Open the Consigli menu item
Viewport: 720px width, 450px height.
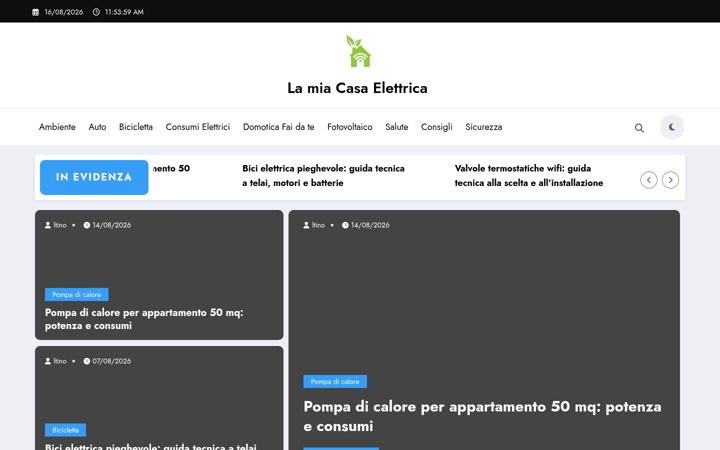[x=436, y=127]
